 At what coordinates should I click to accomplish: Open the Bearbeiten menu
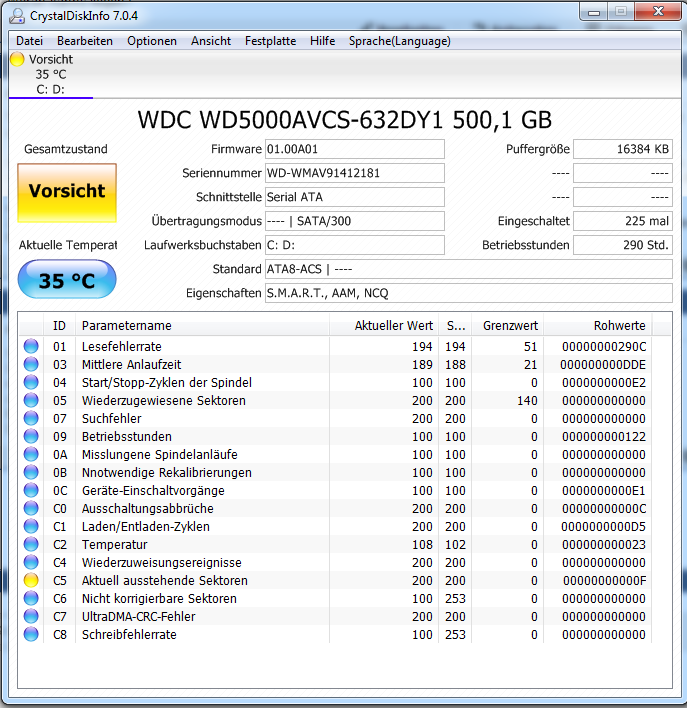pos(85,41)
